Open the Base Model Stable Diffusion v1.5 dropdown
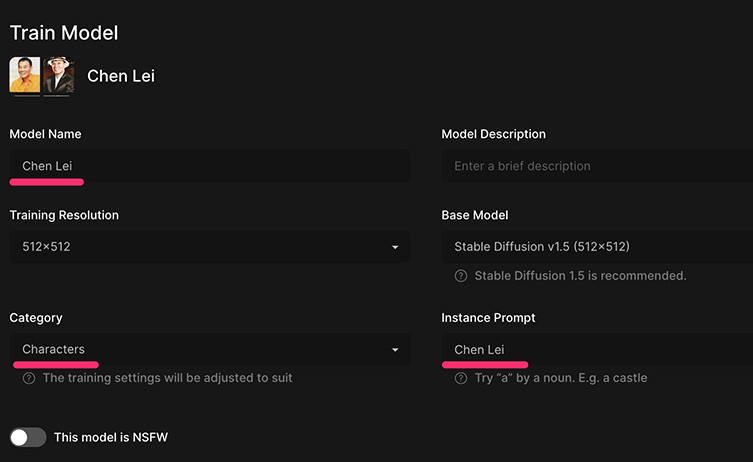The height and width of the screenshot is (462, 753). tap(596, 247)
